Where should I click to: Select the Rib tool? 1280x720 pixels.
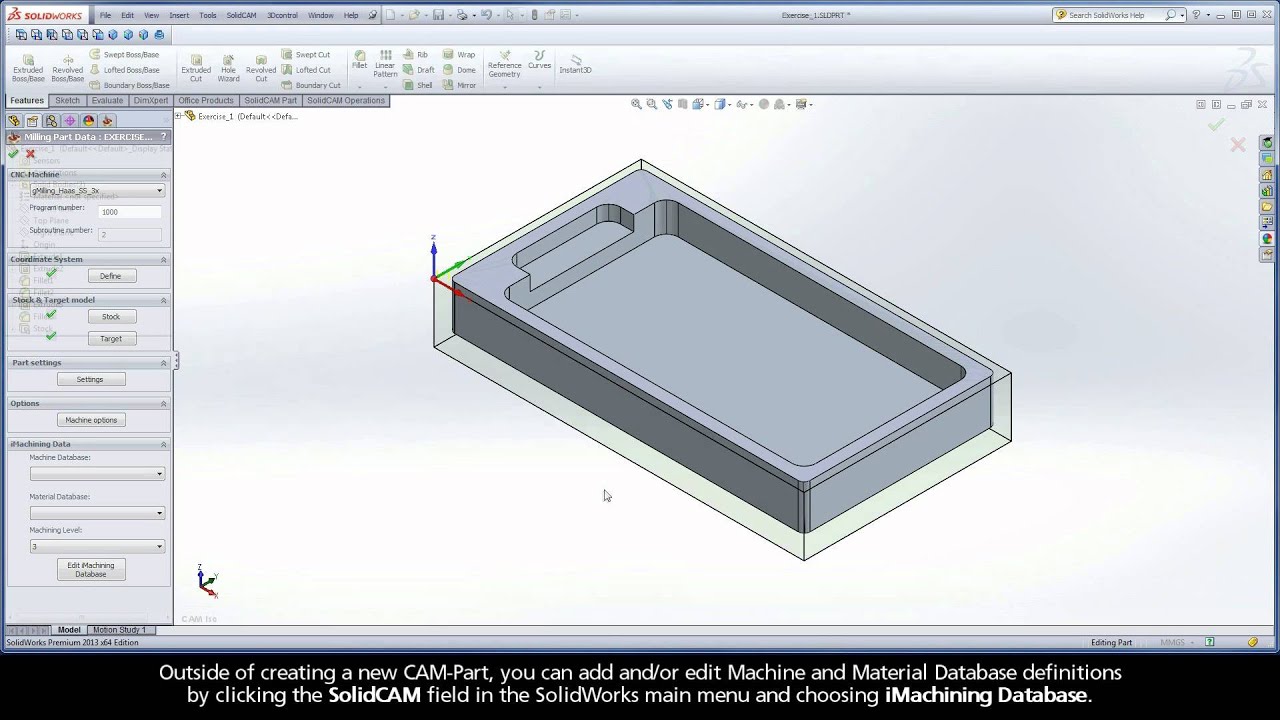click(x=415, y=55)
